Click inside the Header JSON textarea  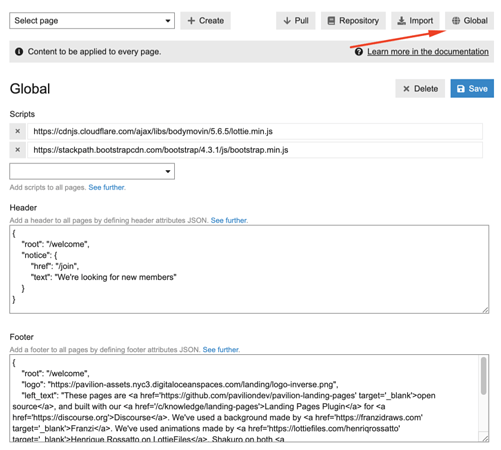tap(249, 269)
